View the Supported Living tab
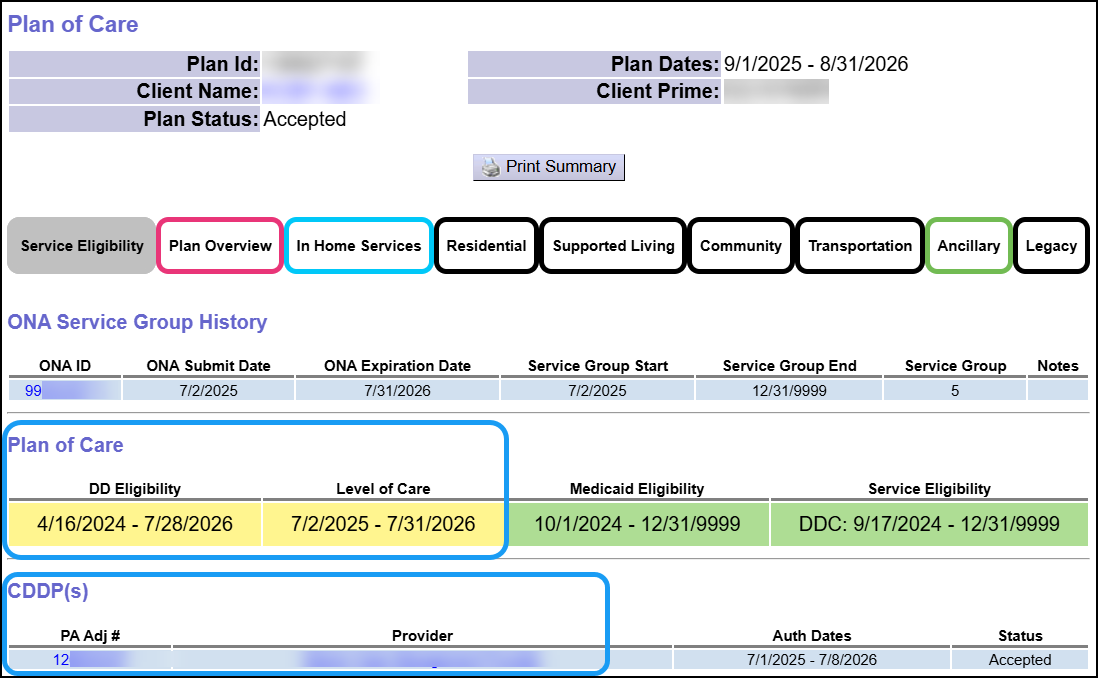Image resolution: width=1098 pixels, height=678 pixels. tap(611, 245)
